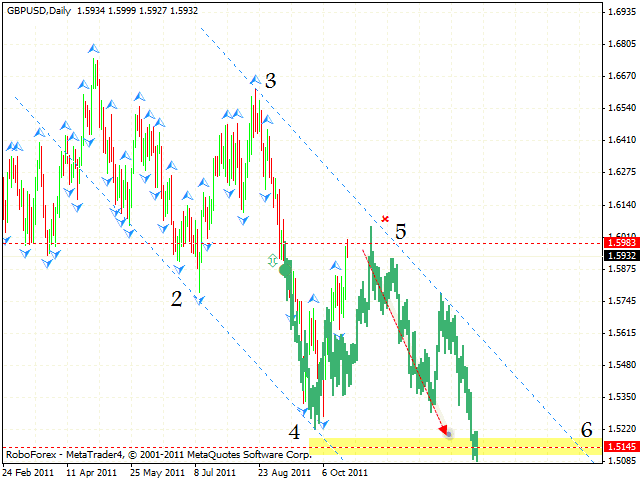Click the 1.6540 price axis label
This screenshot has height=480, width=640.
click(622, 108)
